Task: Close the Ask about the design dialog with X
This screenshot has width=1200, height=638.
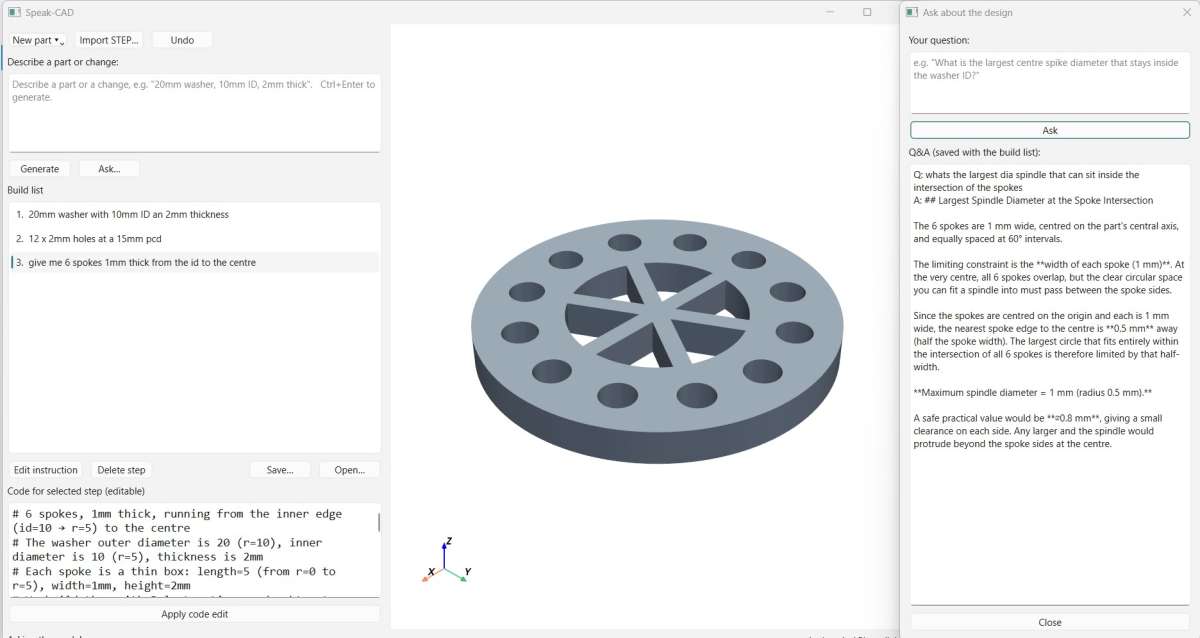Action: (1186, 12)
